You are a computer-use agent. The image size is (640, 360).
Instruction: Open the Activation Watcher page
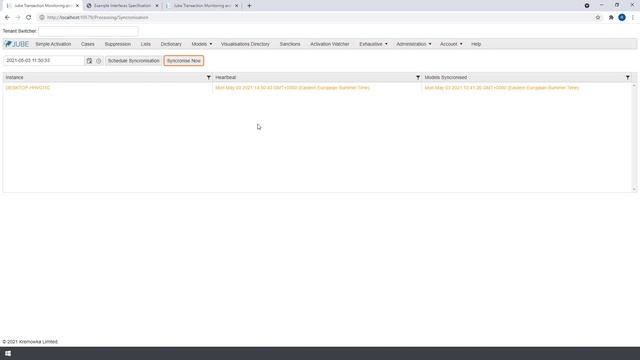pyautogui.click(x=330, y=44)
